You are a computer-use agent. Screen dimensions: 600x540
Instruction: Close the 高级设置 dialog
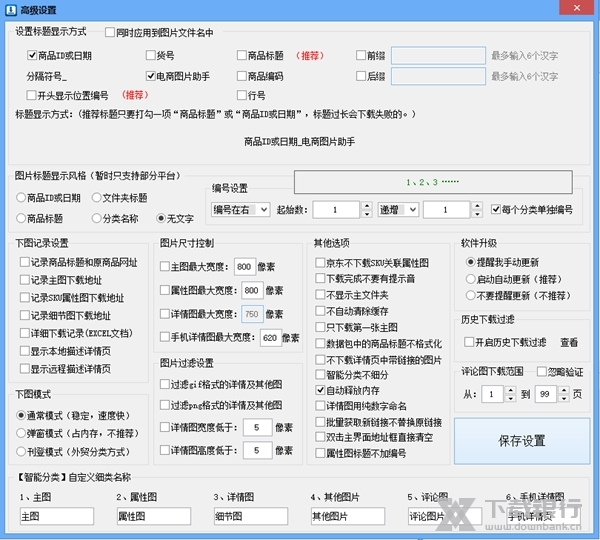point(577,8)
